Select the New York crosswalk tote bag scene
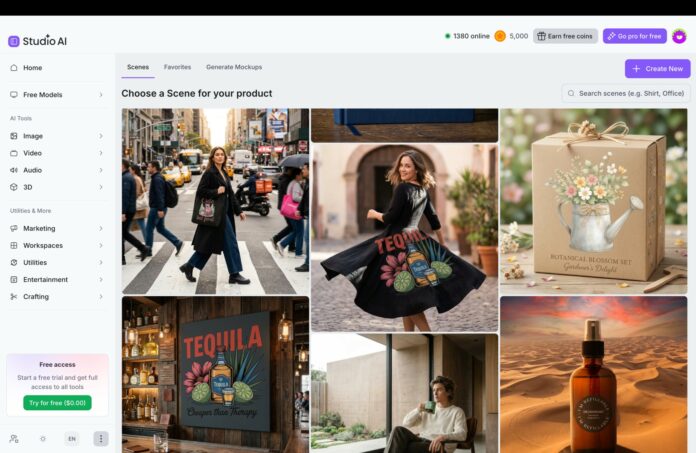The width and height of the screenshot is (696, 453). pyautogui.click(x=215, y=201)
